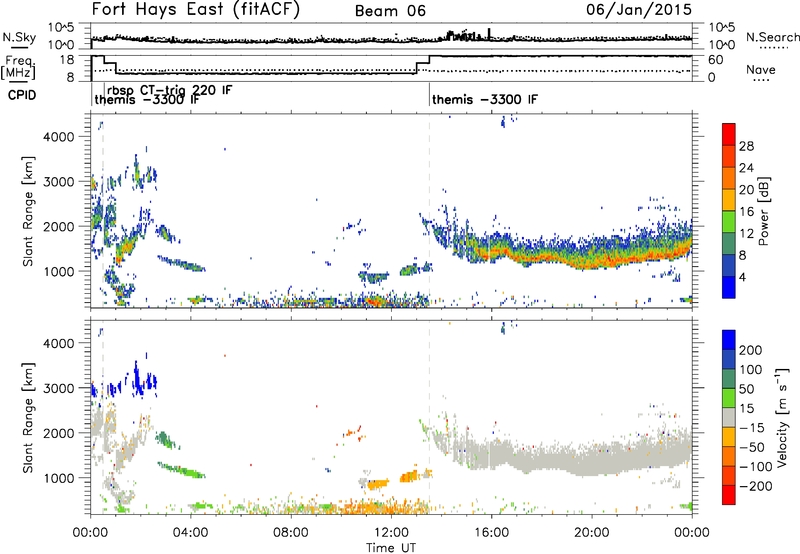800x554 pixels.
Task: Click the '08:00' time tick label
Action: pos(291,533)
